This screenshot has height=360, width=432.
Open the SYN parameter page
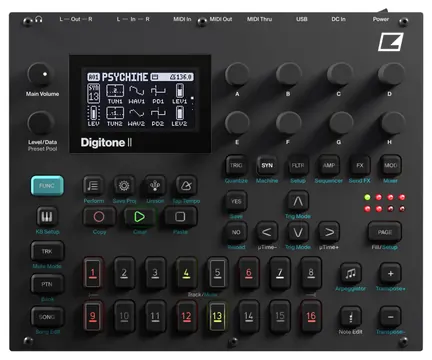pyautogui.click(x=267, y=165)
